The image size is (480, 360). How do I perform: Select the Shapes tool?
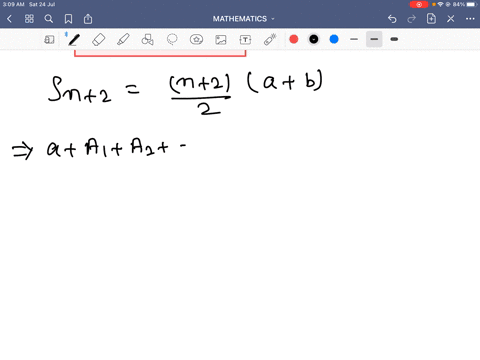[147, 40]
